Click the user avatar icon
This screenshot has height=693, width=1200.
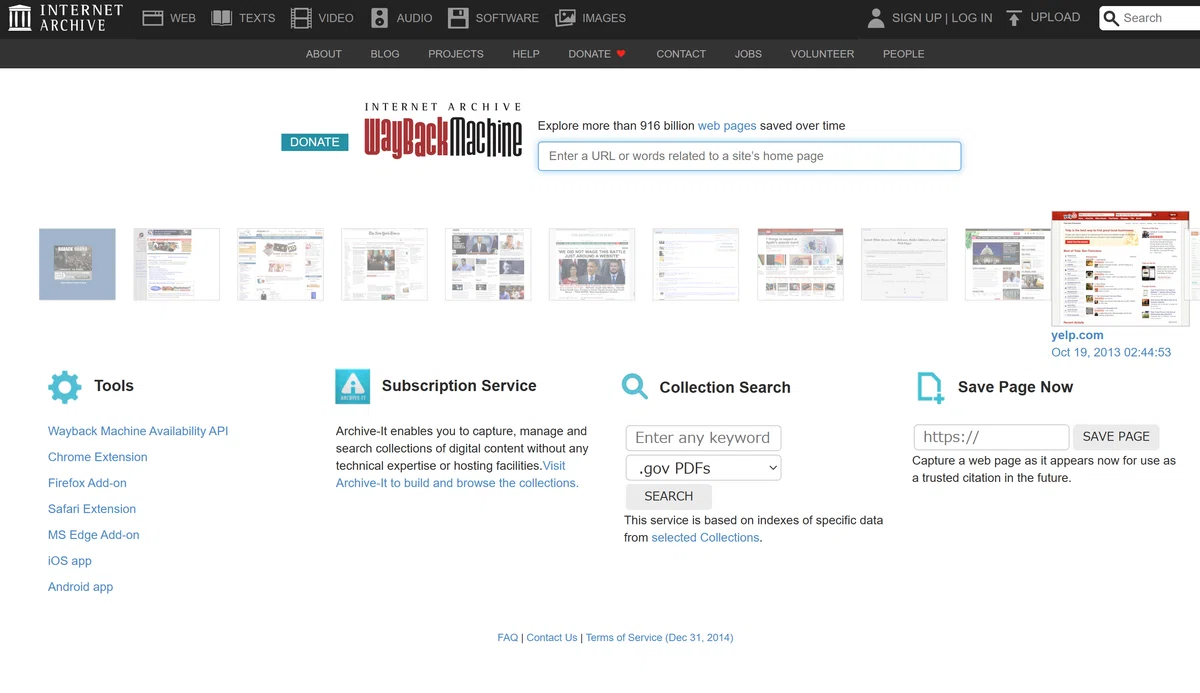(876, 18)
